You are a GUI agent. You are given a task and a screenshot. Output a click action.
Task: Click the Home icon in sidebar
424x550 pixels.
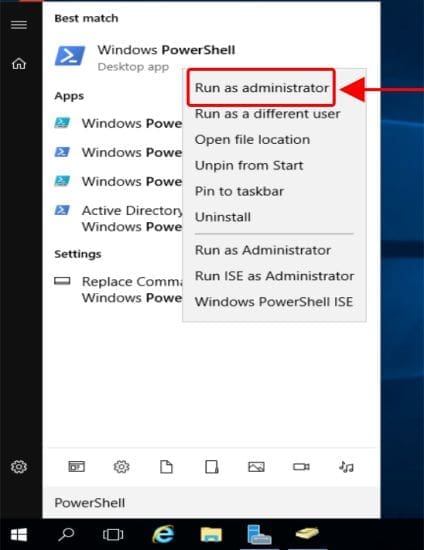pos(19,64)
